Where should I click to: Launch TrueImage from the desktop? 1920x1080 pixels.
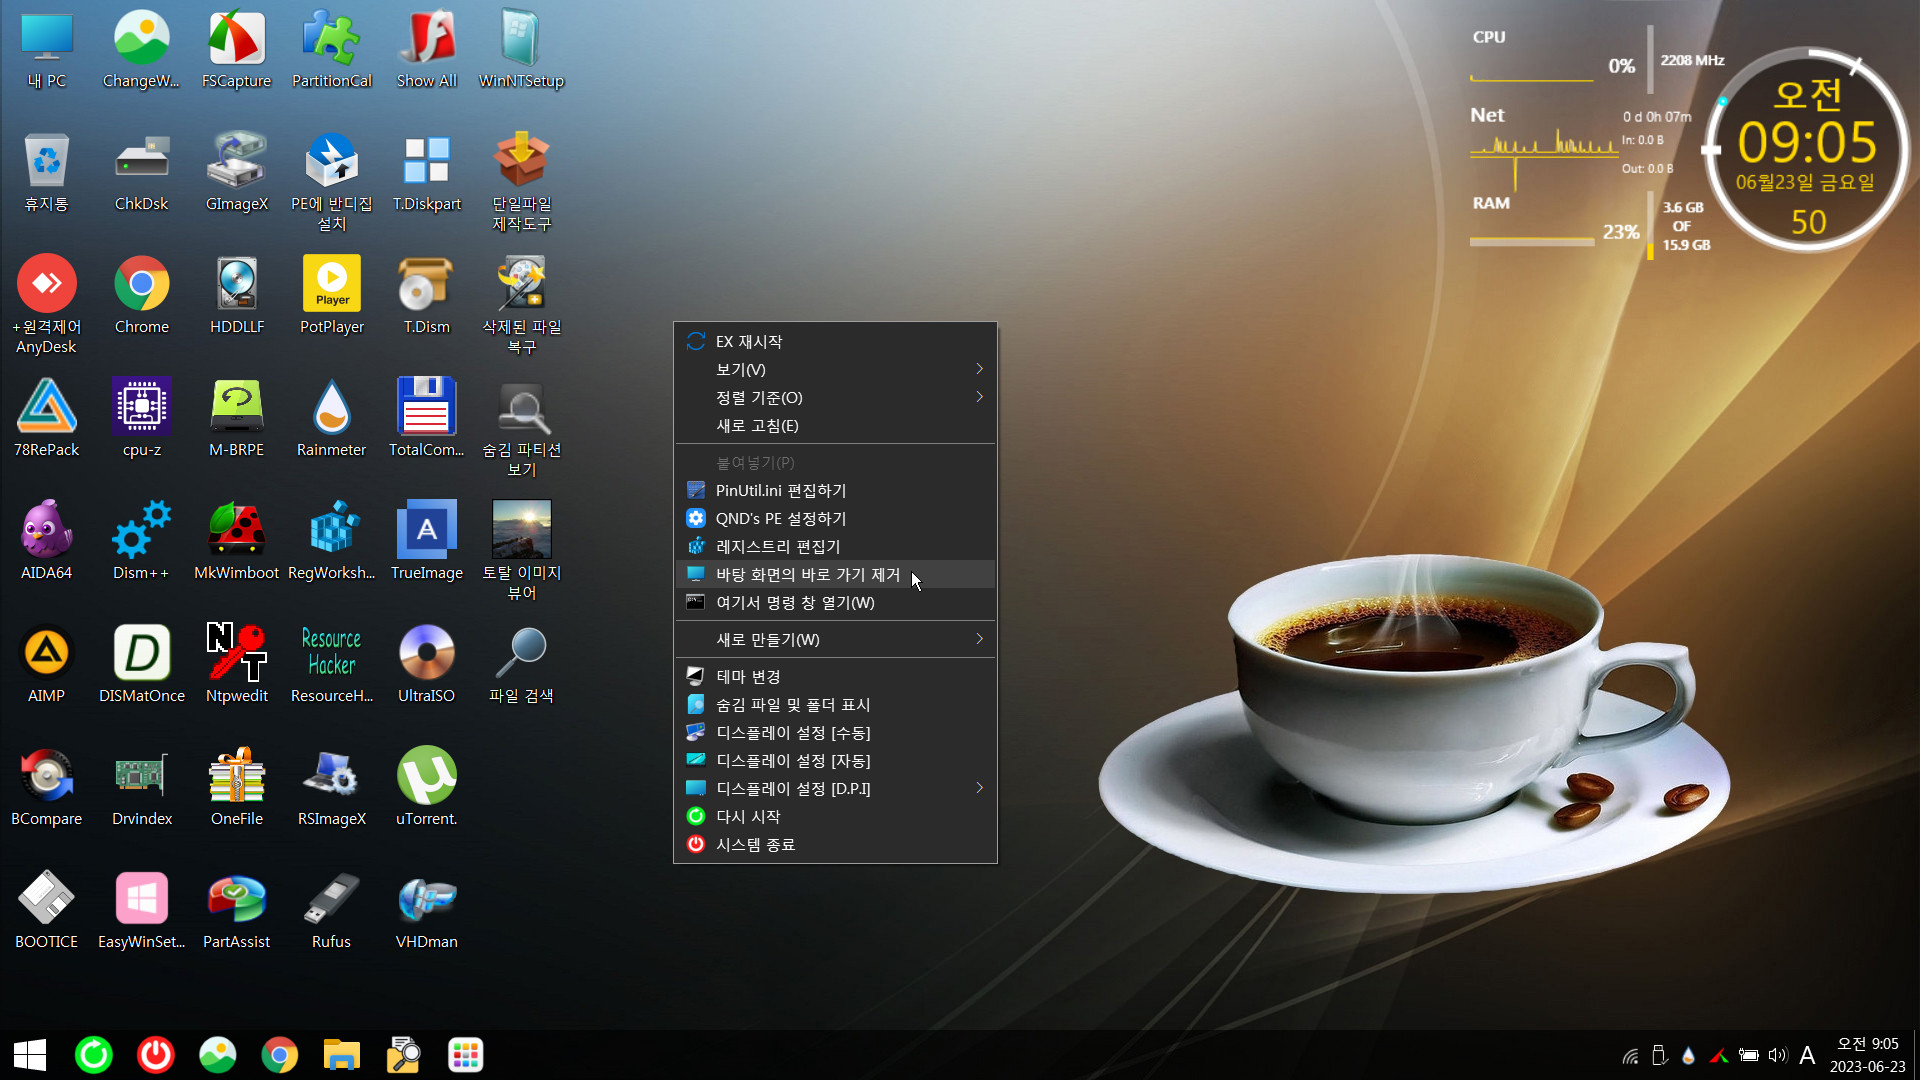point(426,542)
